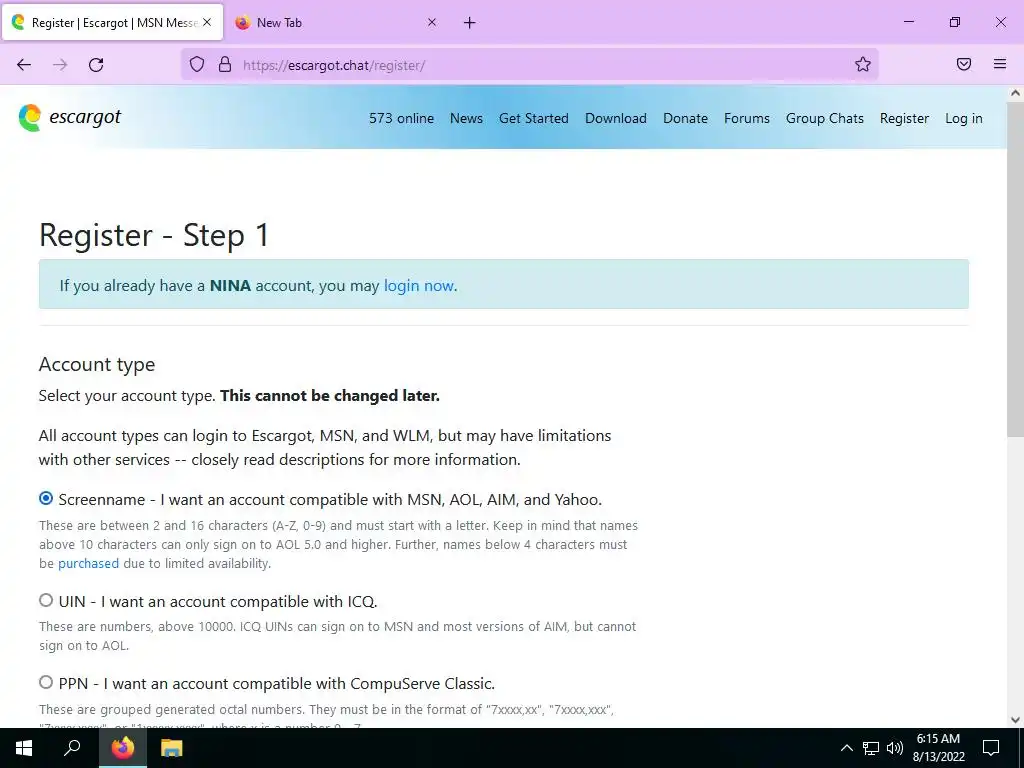Click the network status tray icon
The image size is (1024, 768).
(871, 748)
